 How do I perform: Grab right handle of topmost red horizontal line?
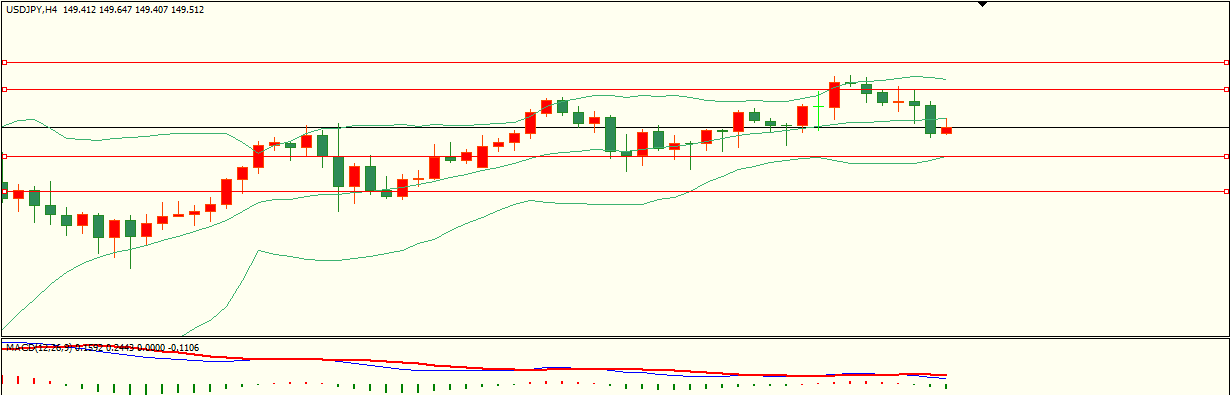(1226, 62)
